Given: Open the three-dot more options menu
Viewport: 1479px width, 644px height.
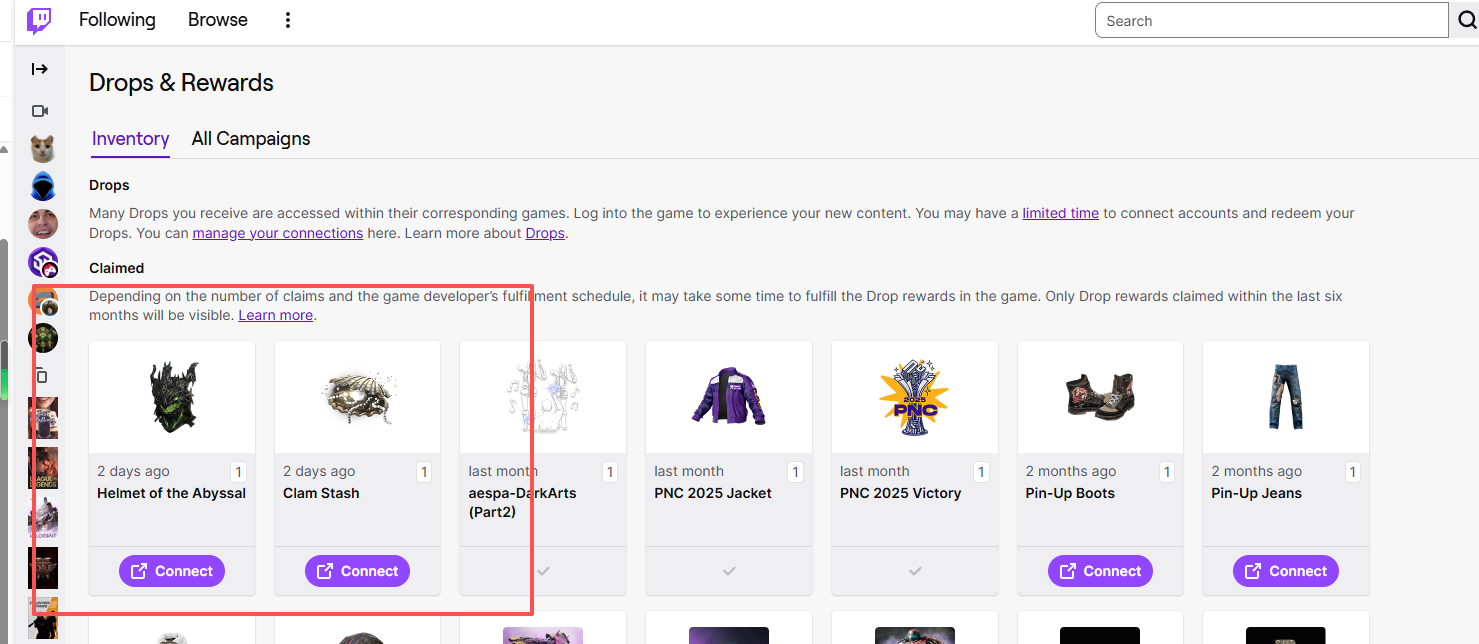Looking at the screenshot, I should [x=288, y=20].
